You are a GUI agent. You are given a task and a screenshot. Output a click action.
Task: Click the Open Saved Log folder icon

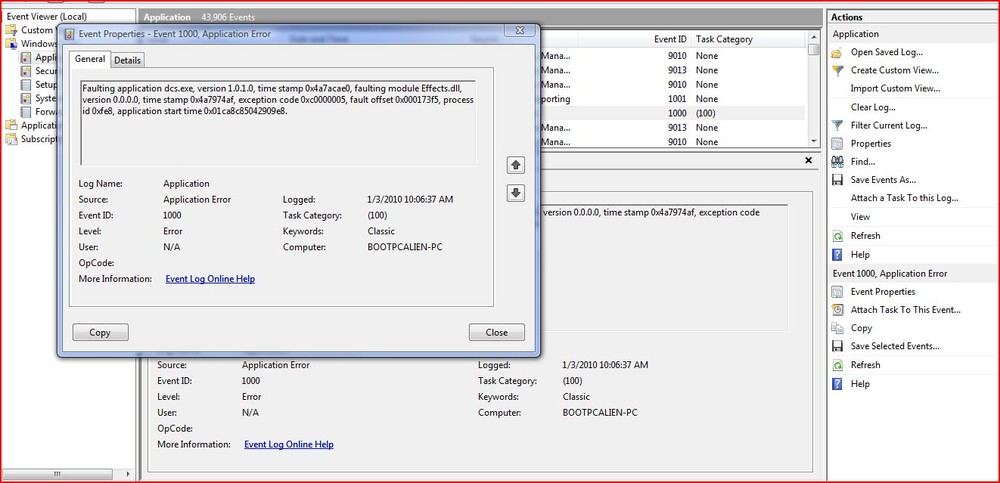pyautogui.click(x=837, y=52)
